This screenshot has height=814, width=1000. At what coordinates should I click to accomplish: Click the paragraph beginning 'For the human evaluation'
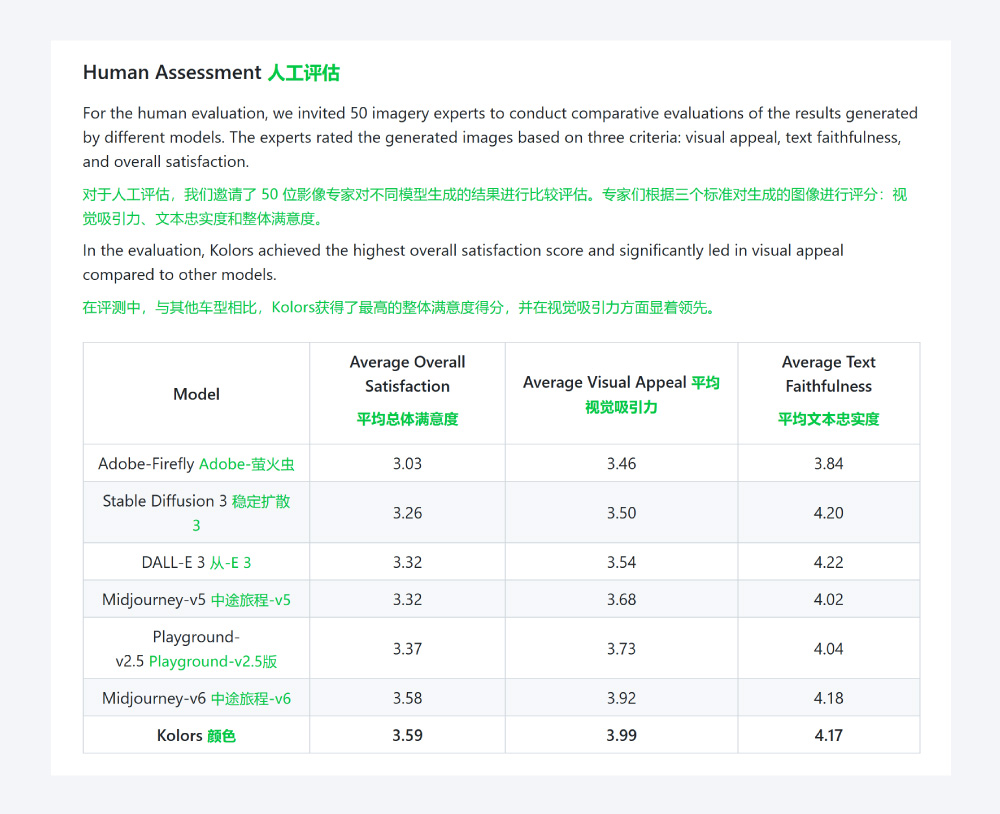click(500, 137)
